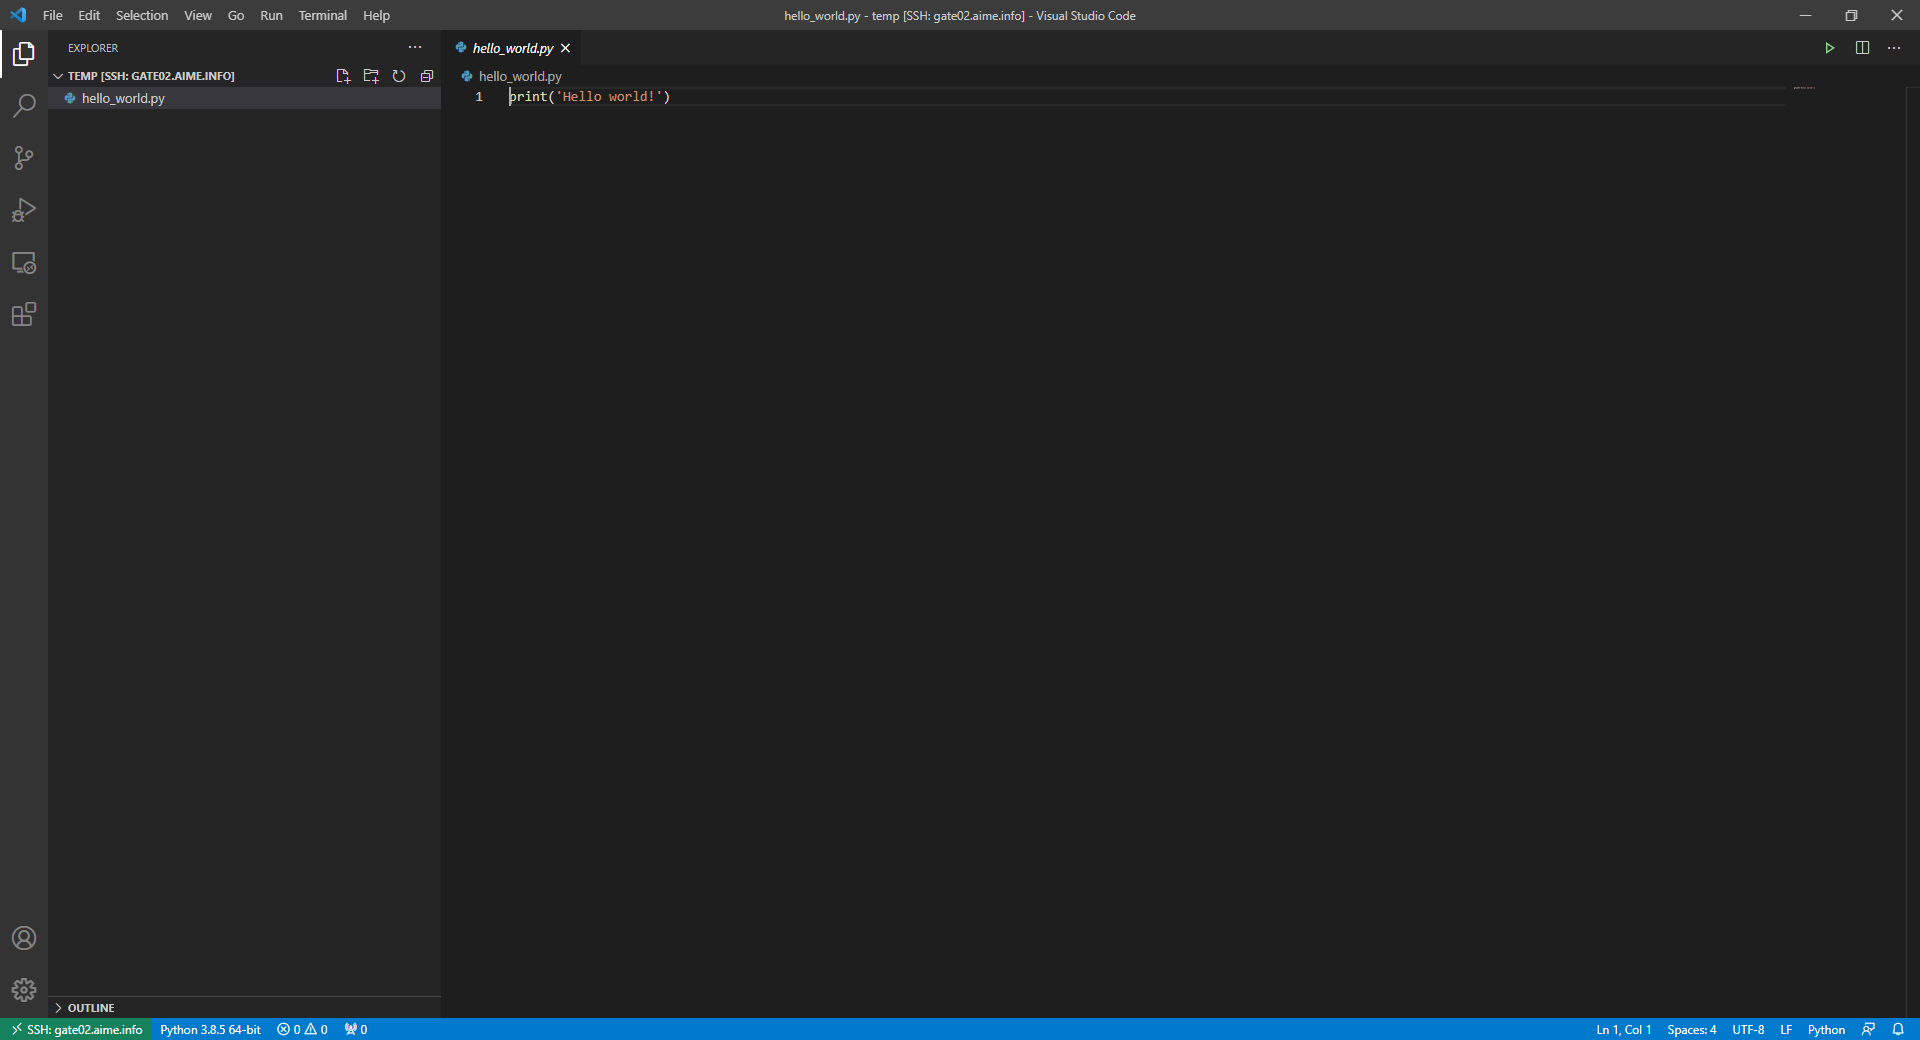Viewport: 1920px width, 1040px height.
Task: Run Python file with the play button
Action: [x=1830, y=48]
